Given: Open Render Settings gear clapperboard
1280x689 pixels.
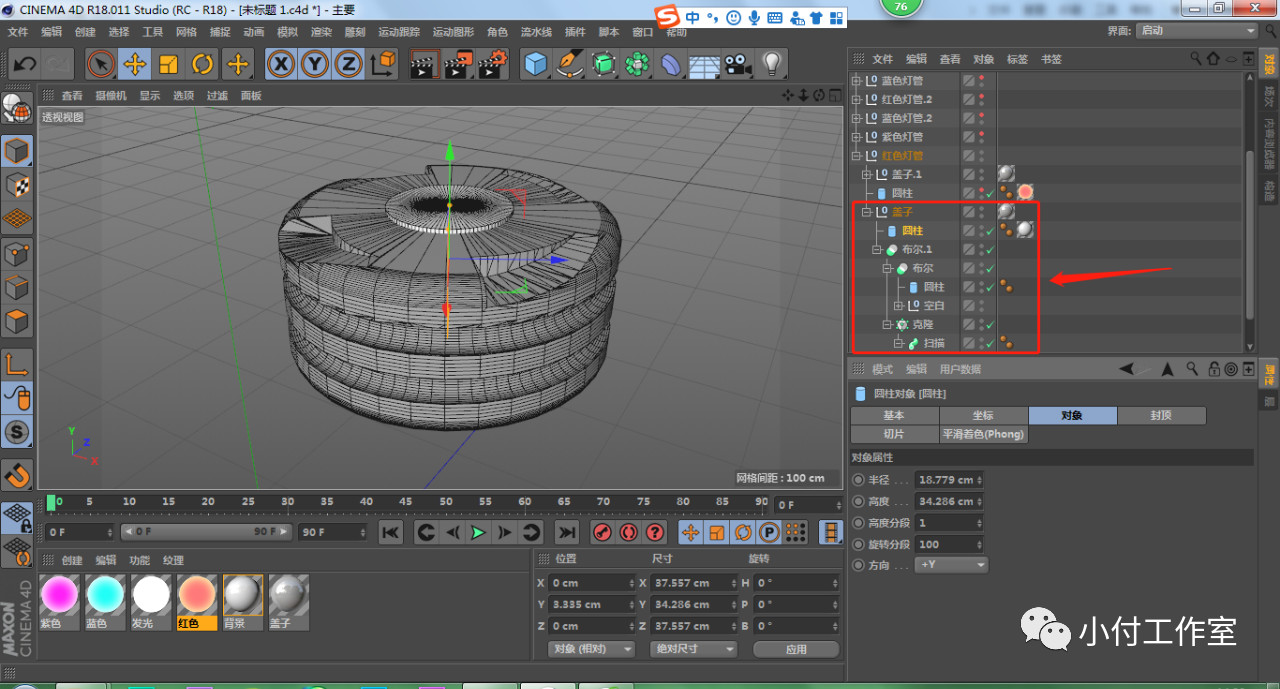Looking at the screenshot, I should [493, 65].
